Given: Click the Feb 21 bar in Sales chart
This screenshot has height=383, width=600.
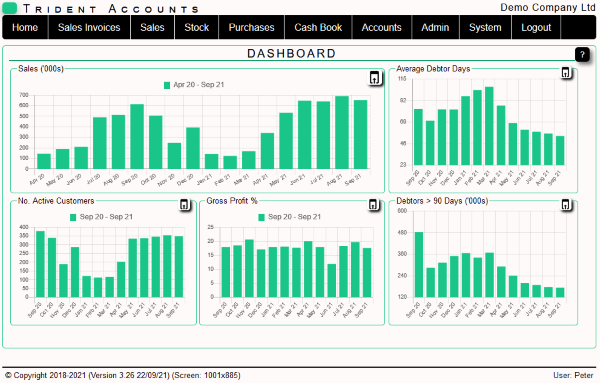Looking at the screenshot, I should (x=230, y=163).
